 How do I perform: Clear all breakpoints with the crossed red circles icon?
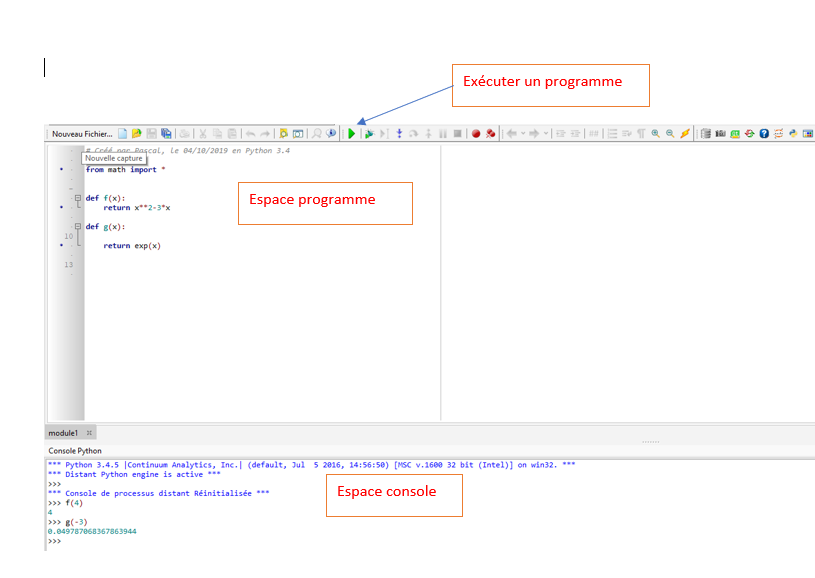490,134
